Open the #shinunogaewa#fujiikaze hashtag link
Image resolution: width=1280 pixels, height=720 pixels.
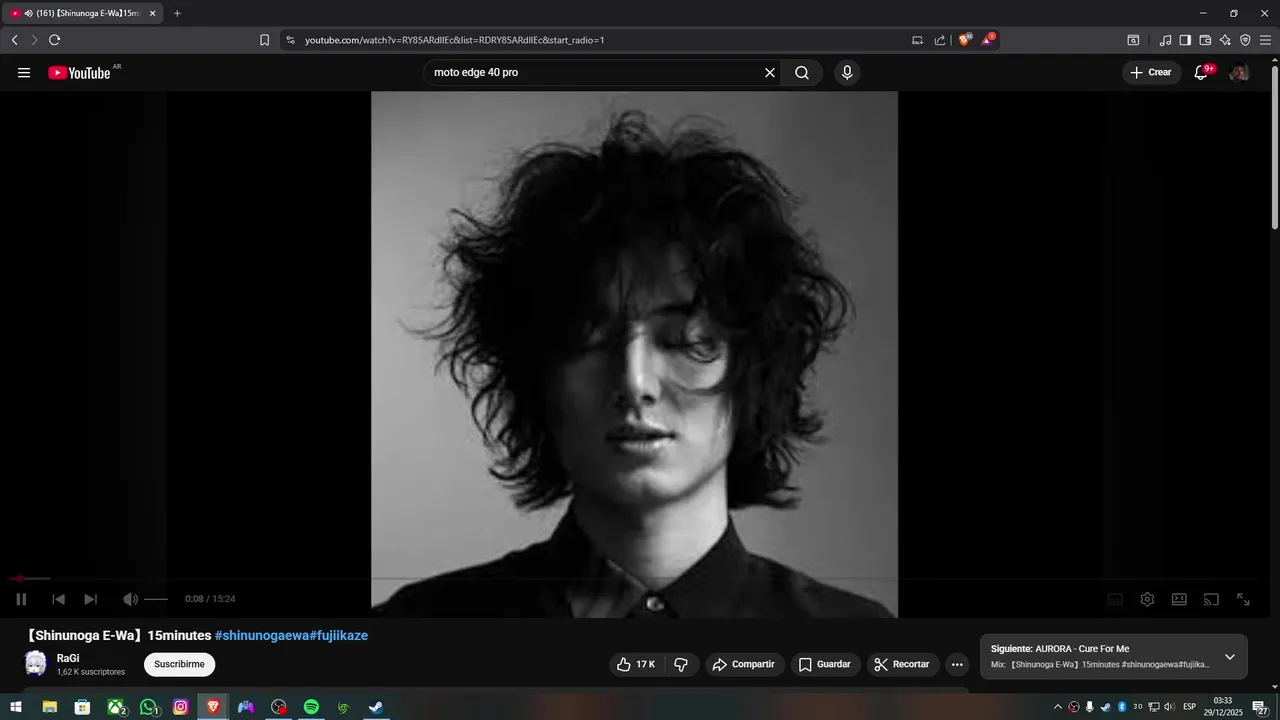(x=291, y=635)
